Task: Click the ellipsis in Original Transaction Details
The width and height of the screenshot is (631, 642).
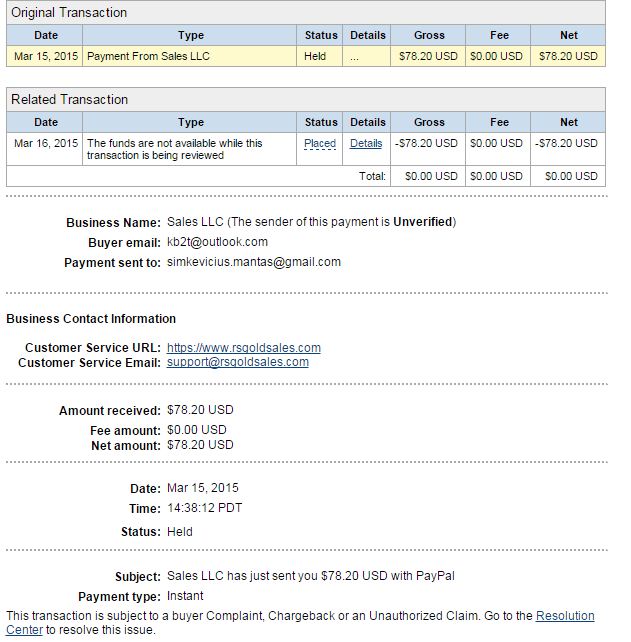Action: coord(354,57)
